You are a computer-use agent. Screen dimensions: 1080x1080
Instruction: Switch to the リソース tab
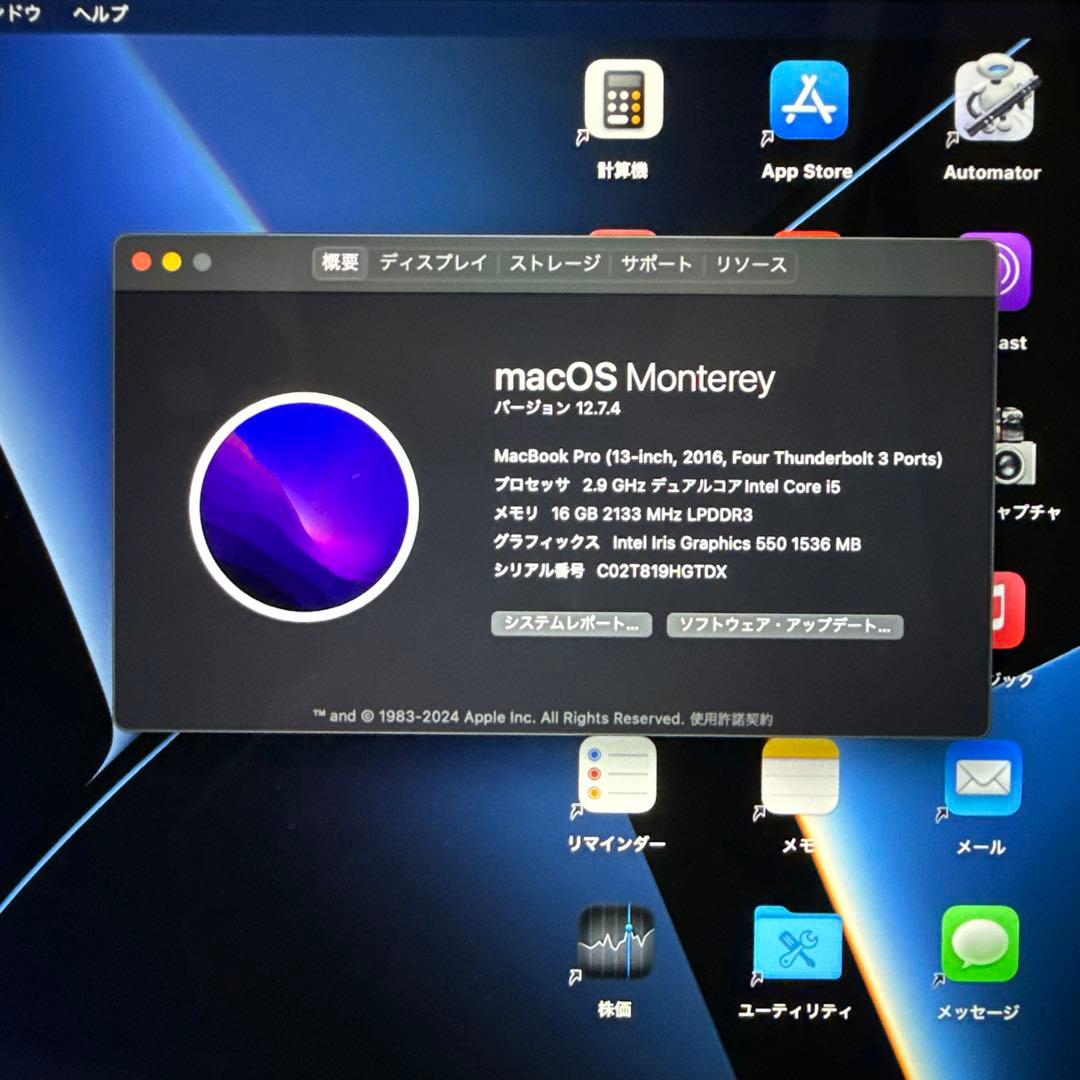pos(749,265)
